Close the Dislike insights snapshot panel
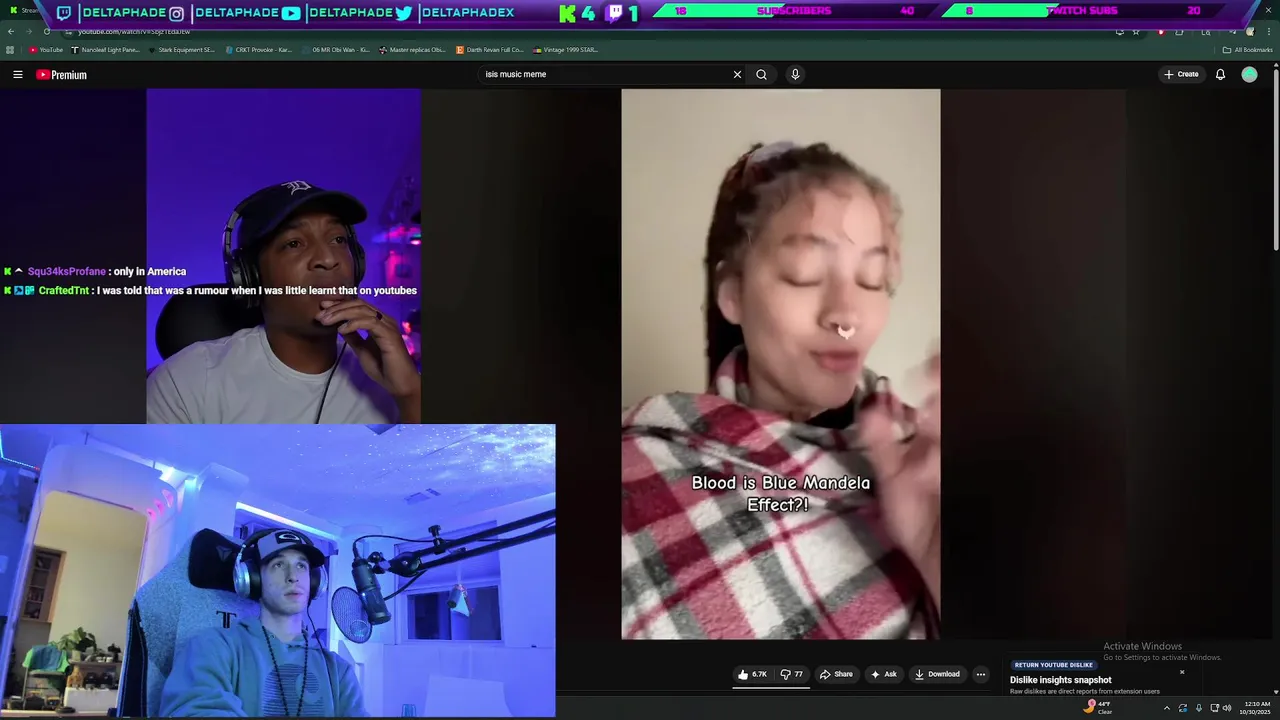Image resolution: width=1280 pixels, height=720 pixels. (1182, 672)
